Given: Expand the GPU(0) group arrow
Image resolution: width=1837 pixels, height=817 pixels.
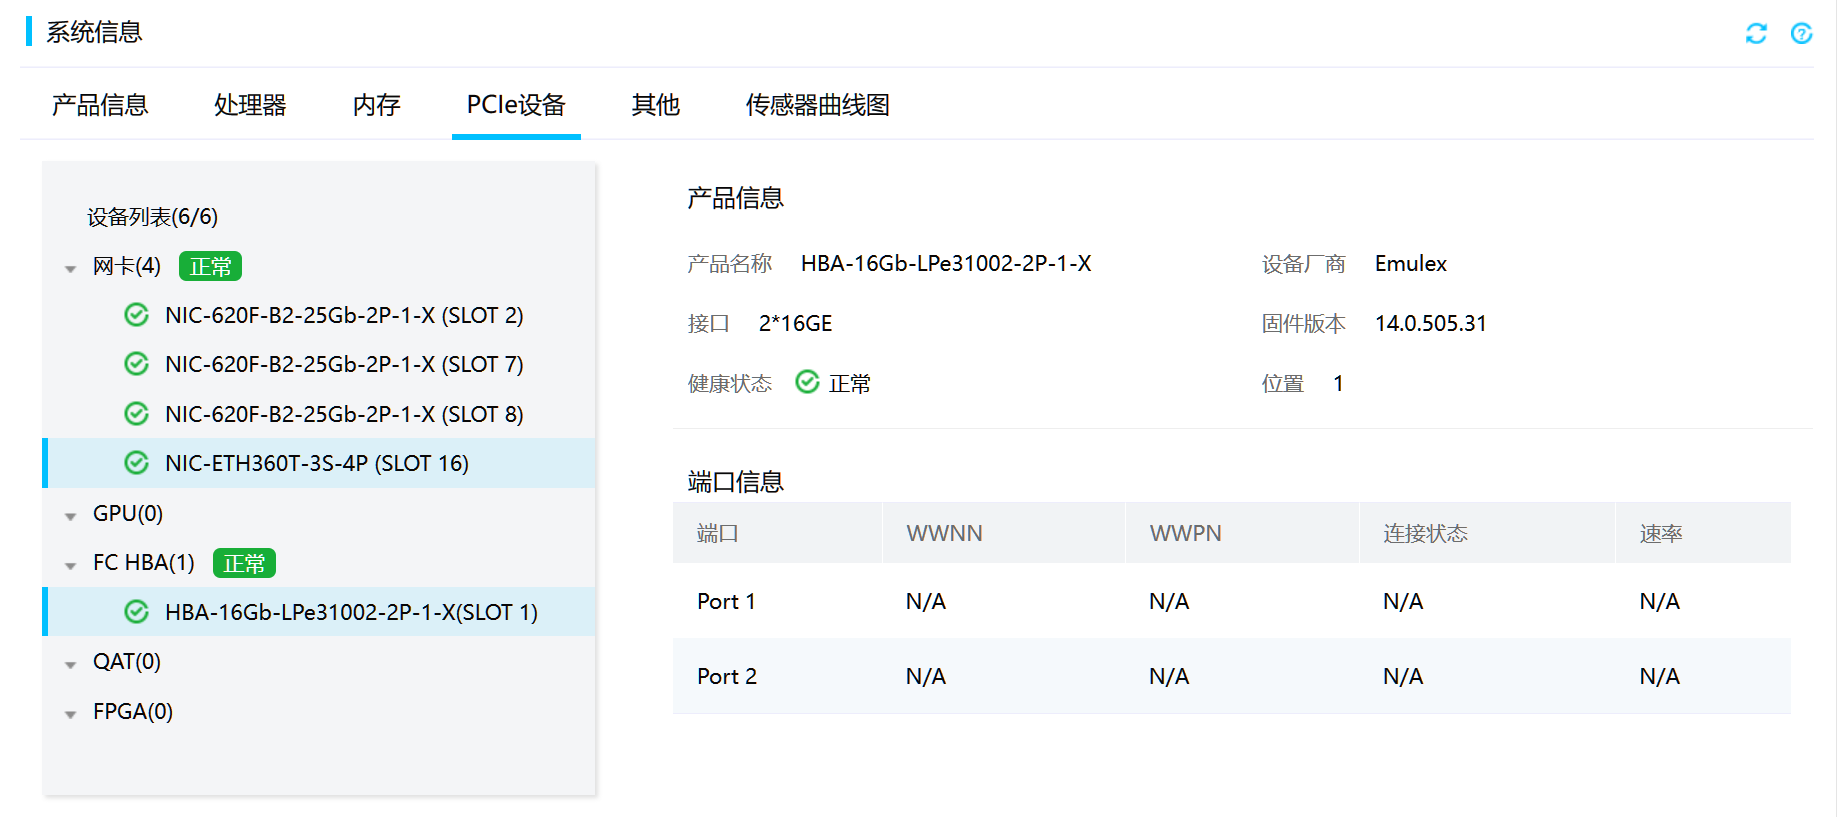Looking at the screenshot, I should [x=70, y=516].
